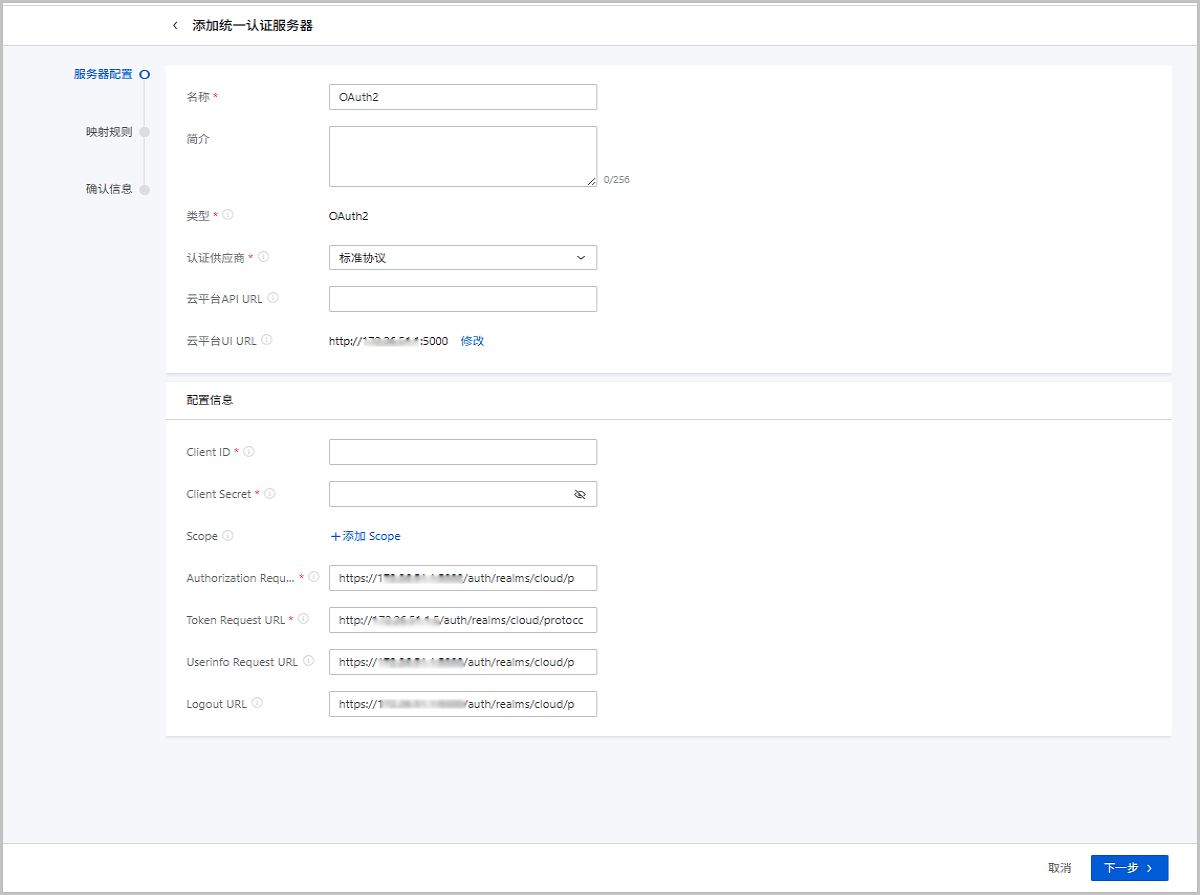The image size is (1200, 895).
Task: Click info icon beside 云平台UI URL
Action: pos(267,340)
